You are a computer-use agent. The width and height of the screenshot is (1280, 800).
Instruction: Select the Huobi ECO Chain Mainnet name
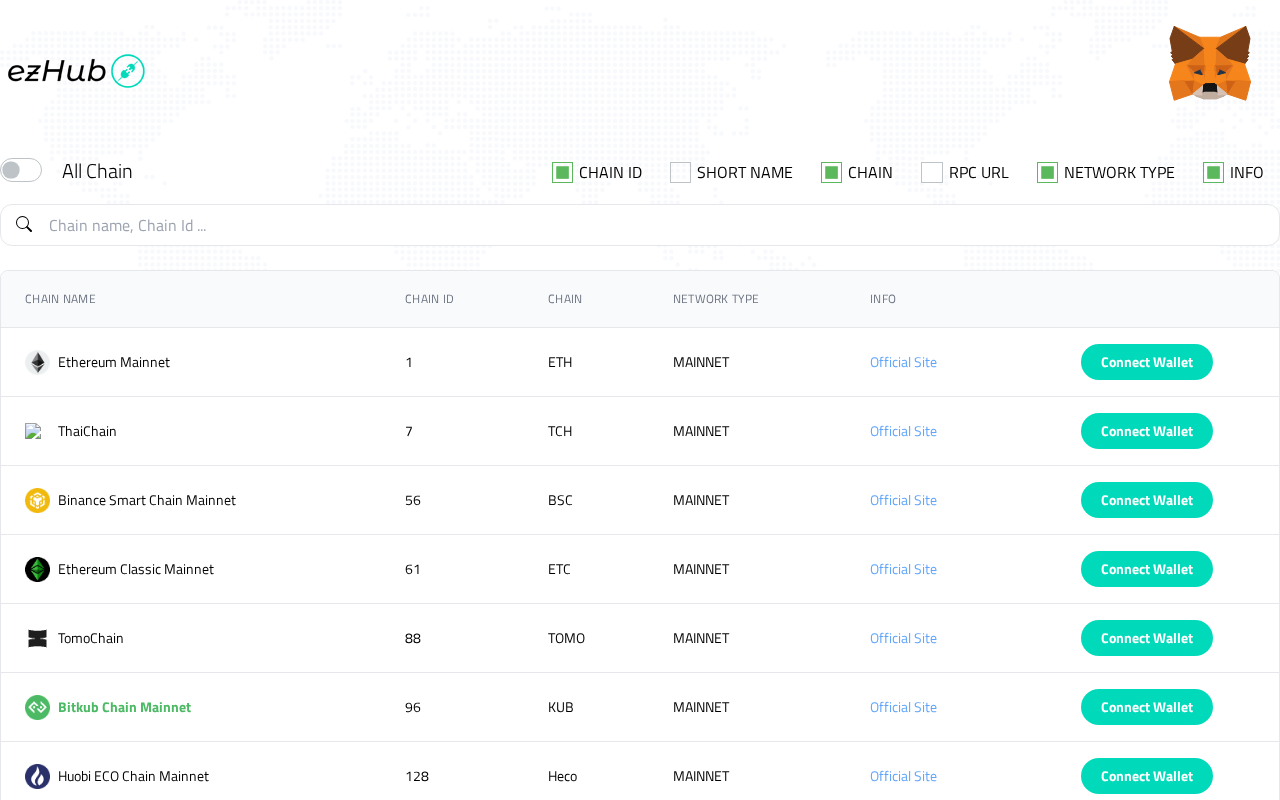click(x=133, y=776)
